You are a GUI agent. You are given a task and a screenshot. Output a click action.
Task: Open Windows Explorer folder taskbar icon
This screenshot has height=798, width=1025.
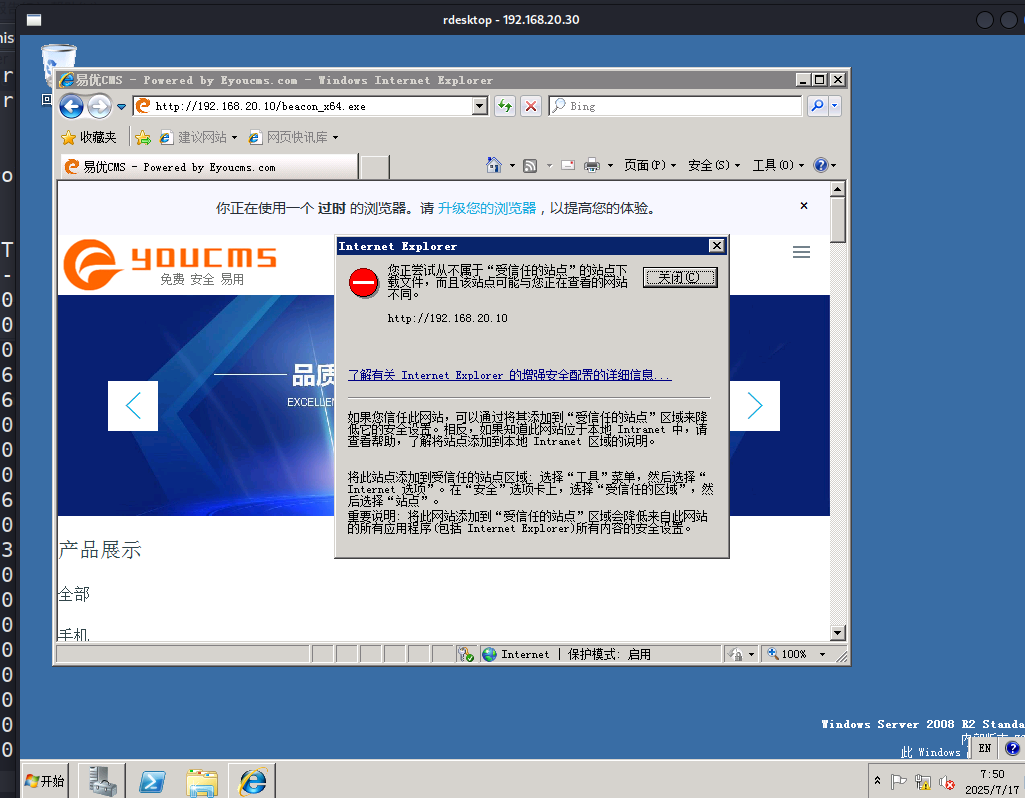click(x=202, y=782)
